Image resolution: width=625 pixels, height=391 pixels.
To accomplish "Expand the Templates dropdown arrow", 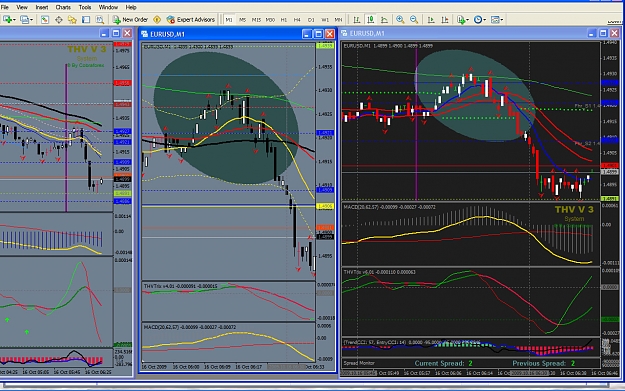I will point(502,20).
